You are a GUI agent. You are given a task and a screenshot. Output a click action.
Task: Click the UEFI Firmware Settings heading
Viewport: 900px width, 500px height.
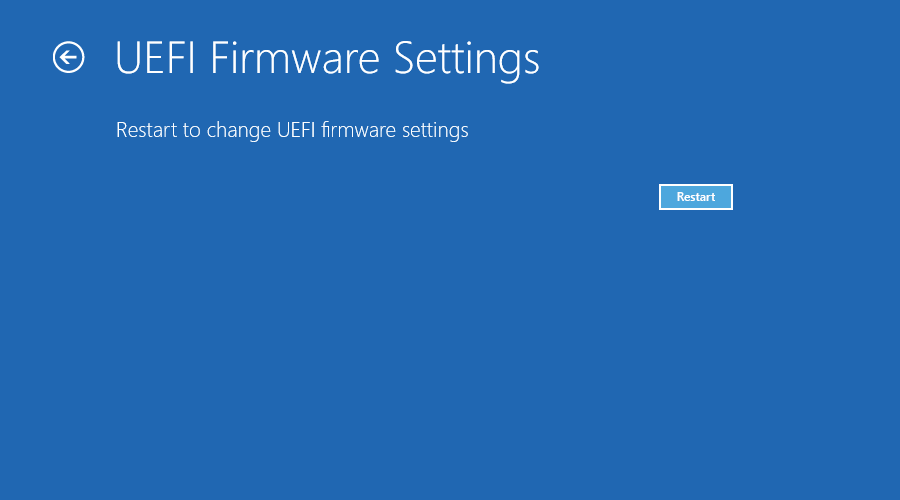tap(327, 59)
